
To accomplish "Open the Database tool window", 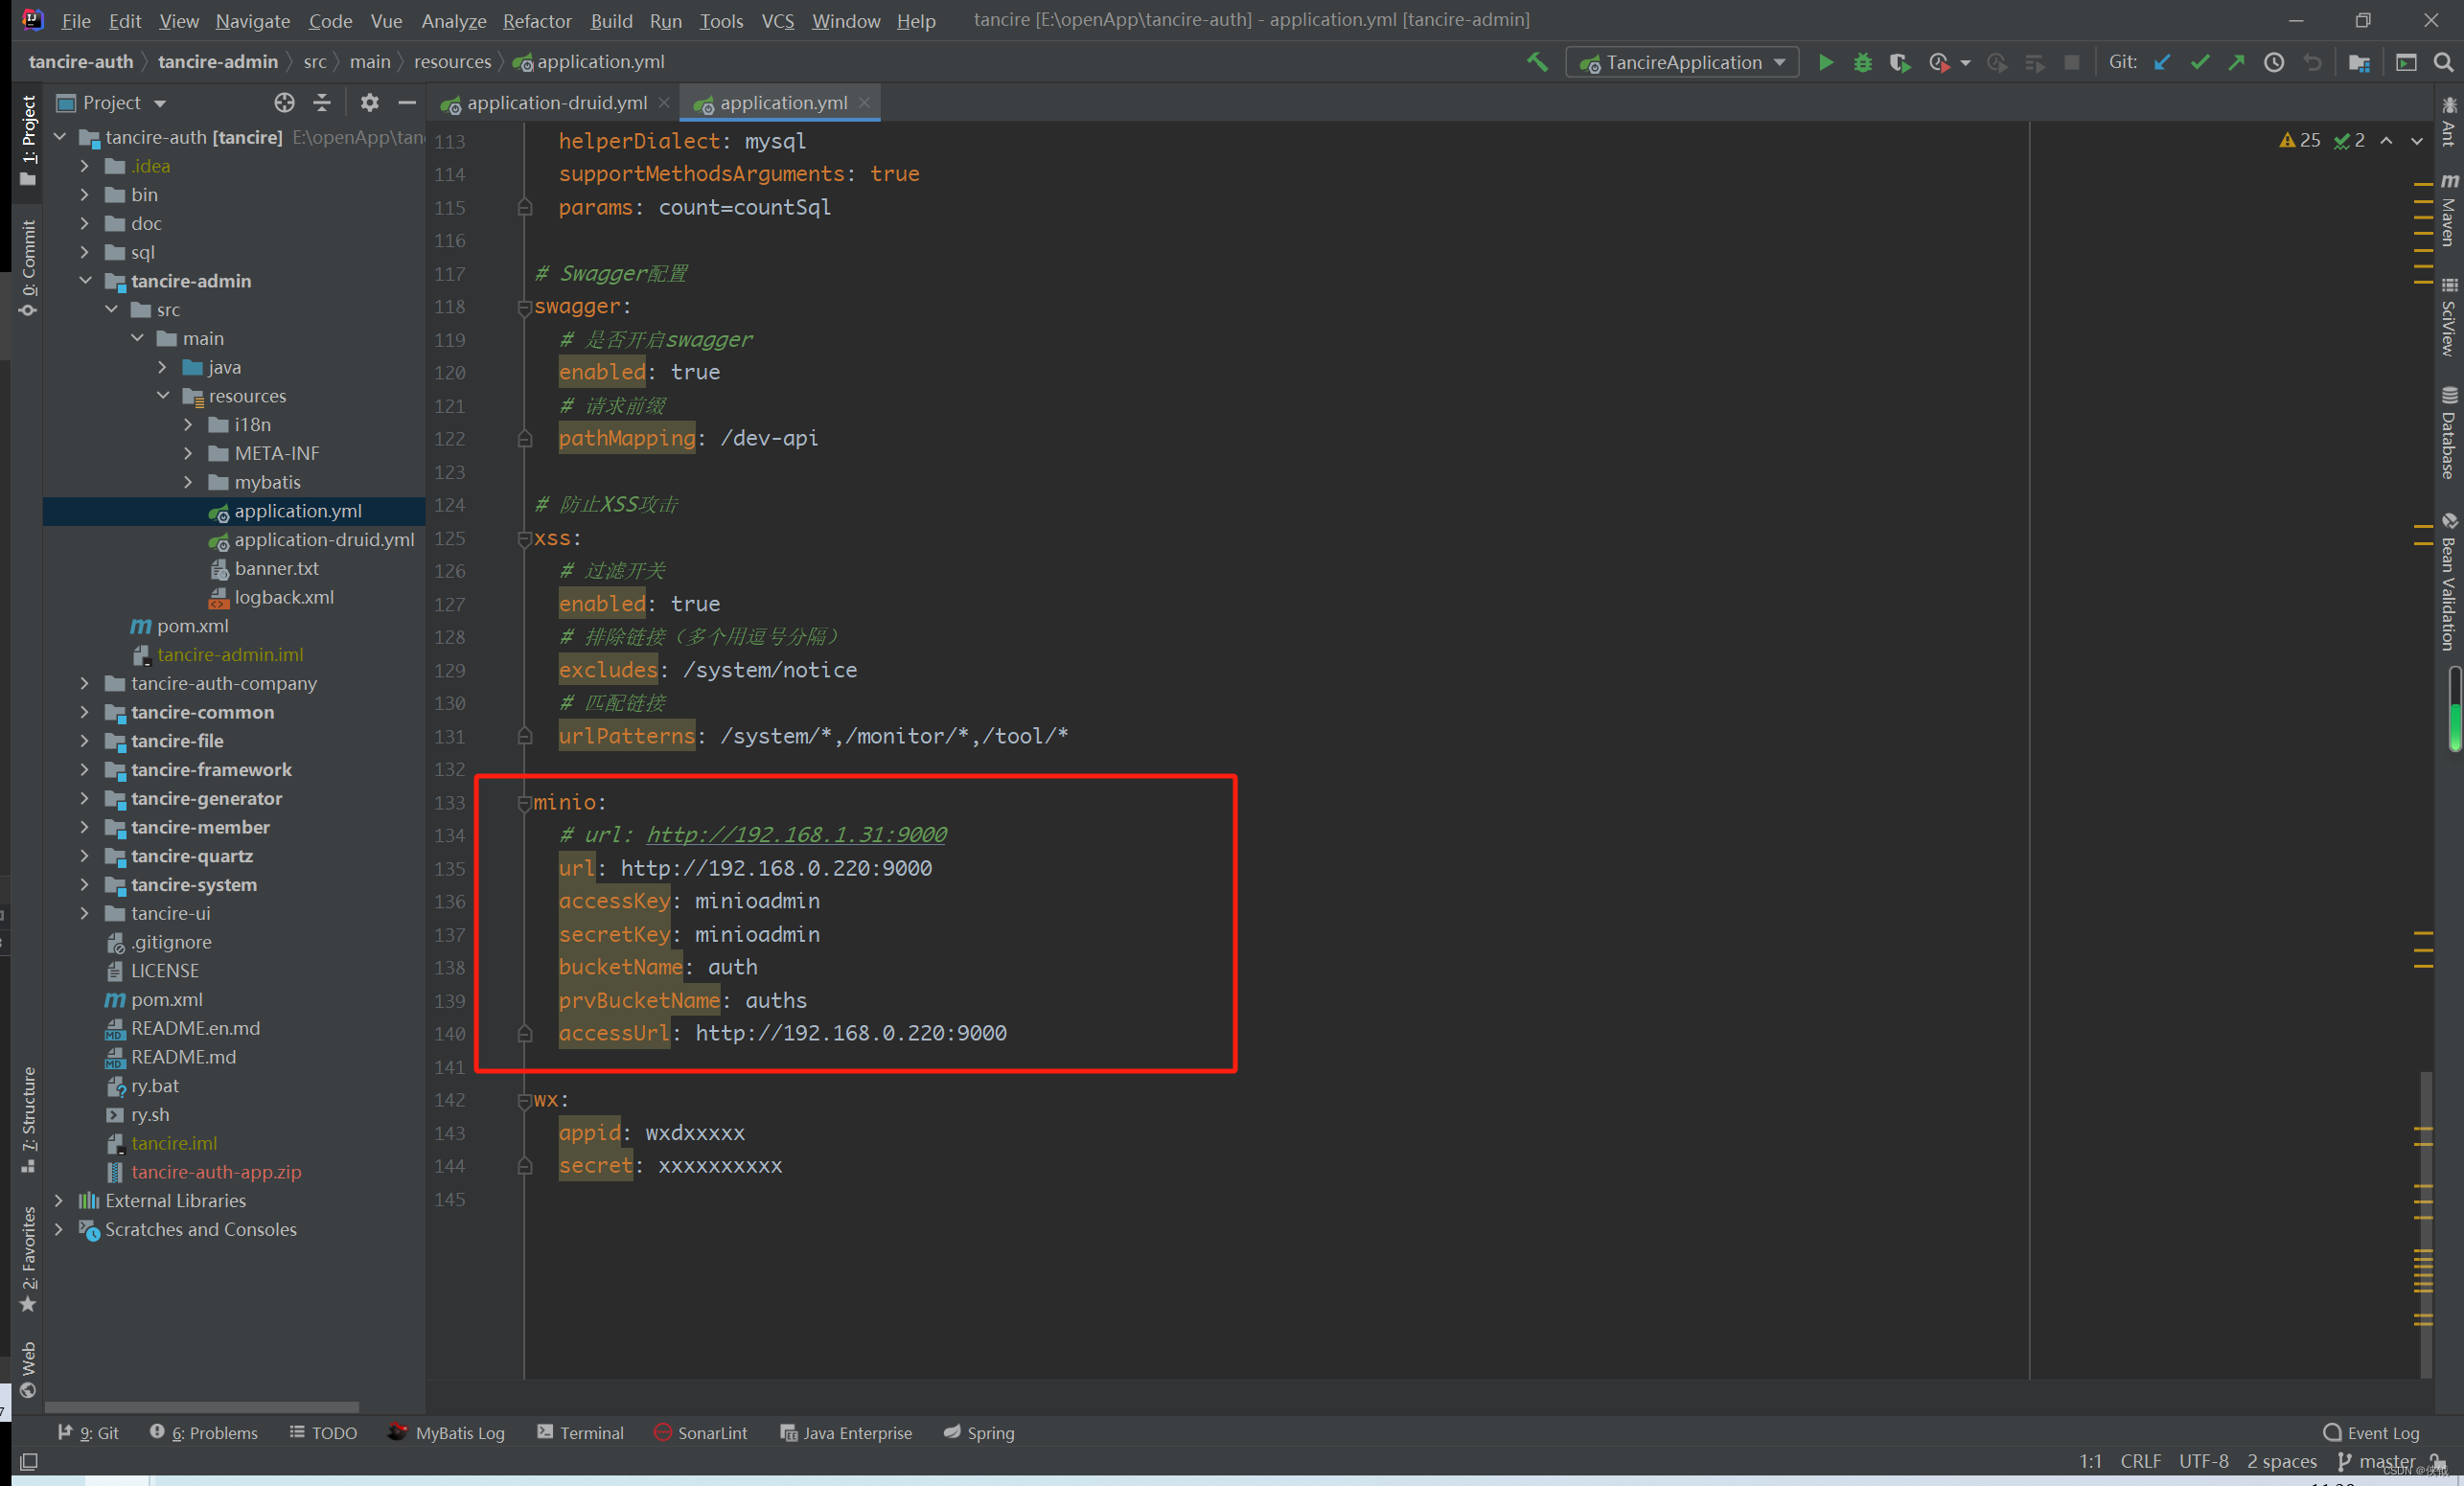I will (x=2448, y=433).
